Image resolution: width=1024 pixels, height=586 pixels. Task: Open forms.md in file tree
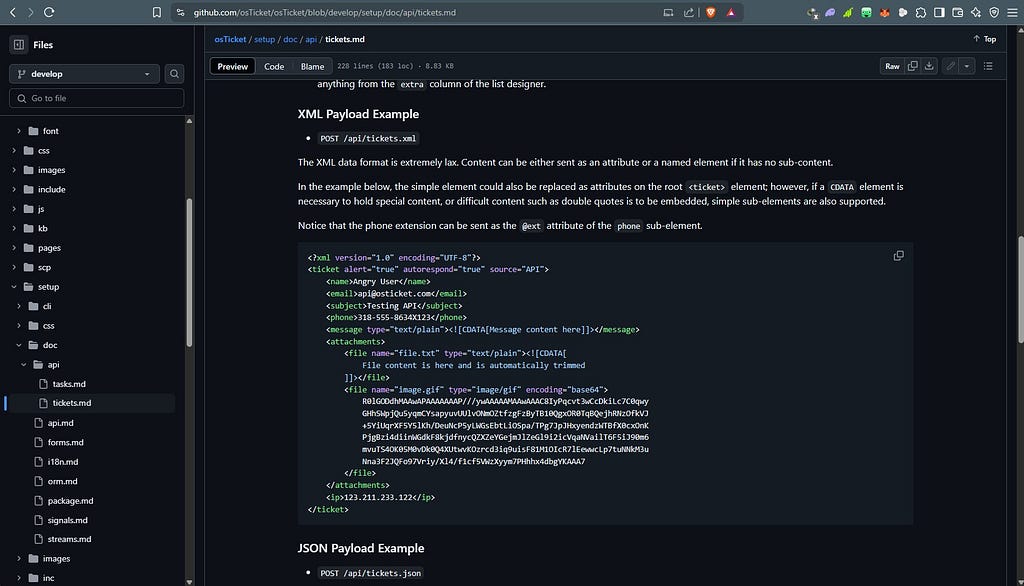point(65,442)
